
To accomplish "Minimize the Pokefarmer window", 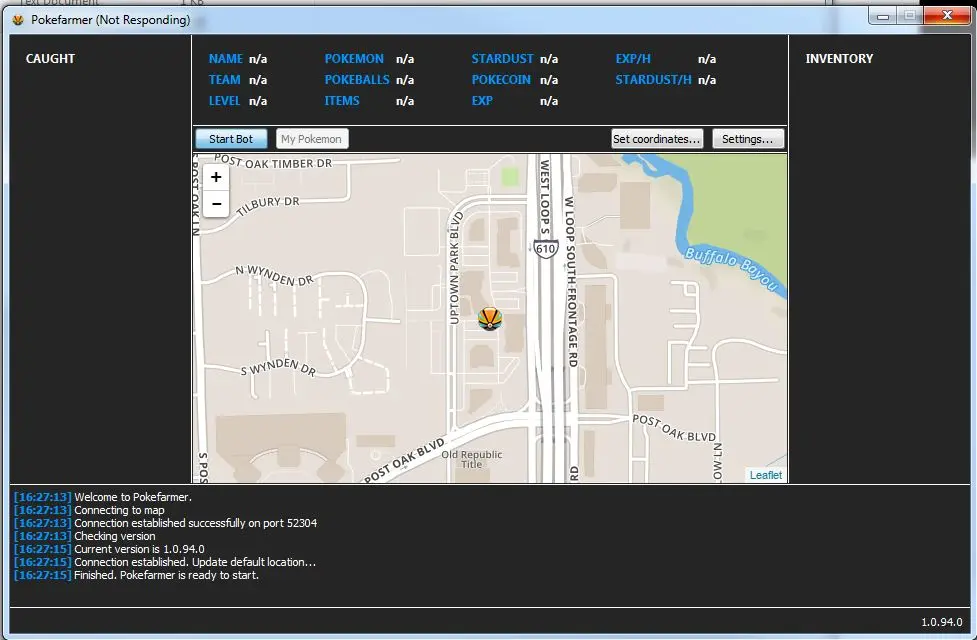I will (x=883, y=16).
